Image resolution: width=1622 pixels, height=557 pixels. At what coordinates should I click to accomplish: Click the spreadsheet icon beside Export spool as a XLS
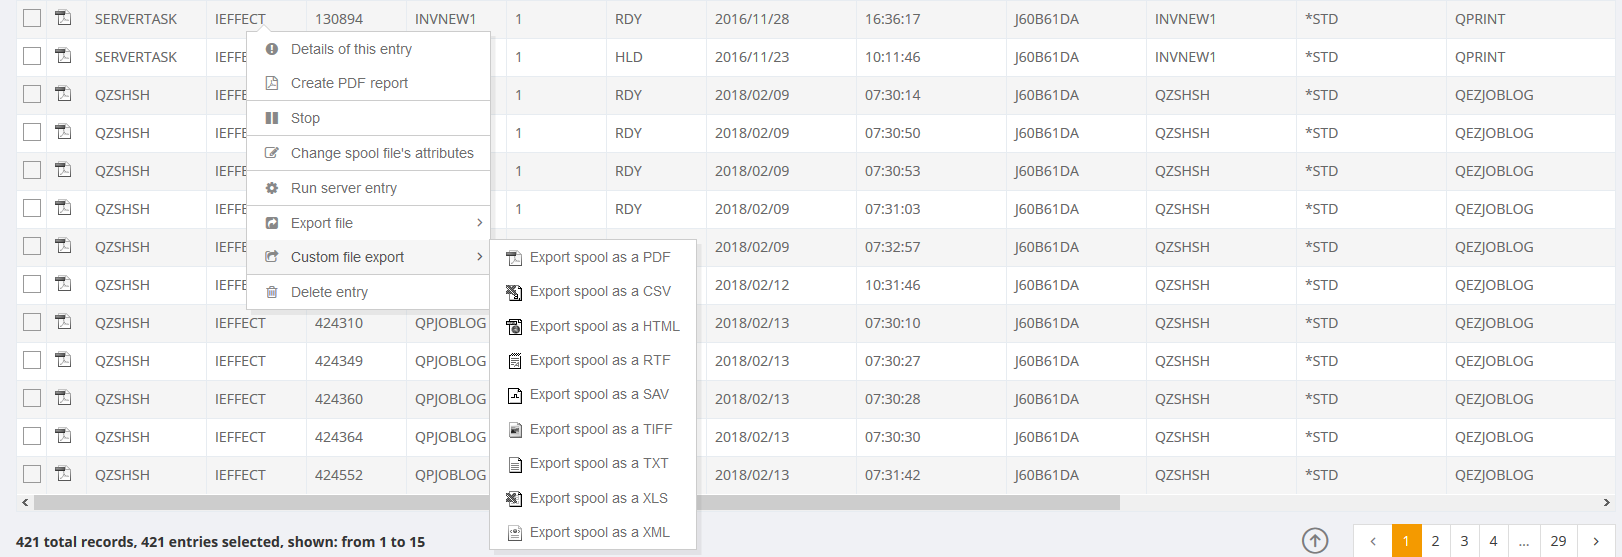514,499
